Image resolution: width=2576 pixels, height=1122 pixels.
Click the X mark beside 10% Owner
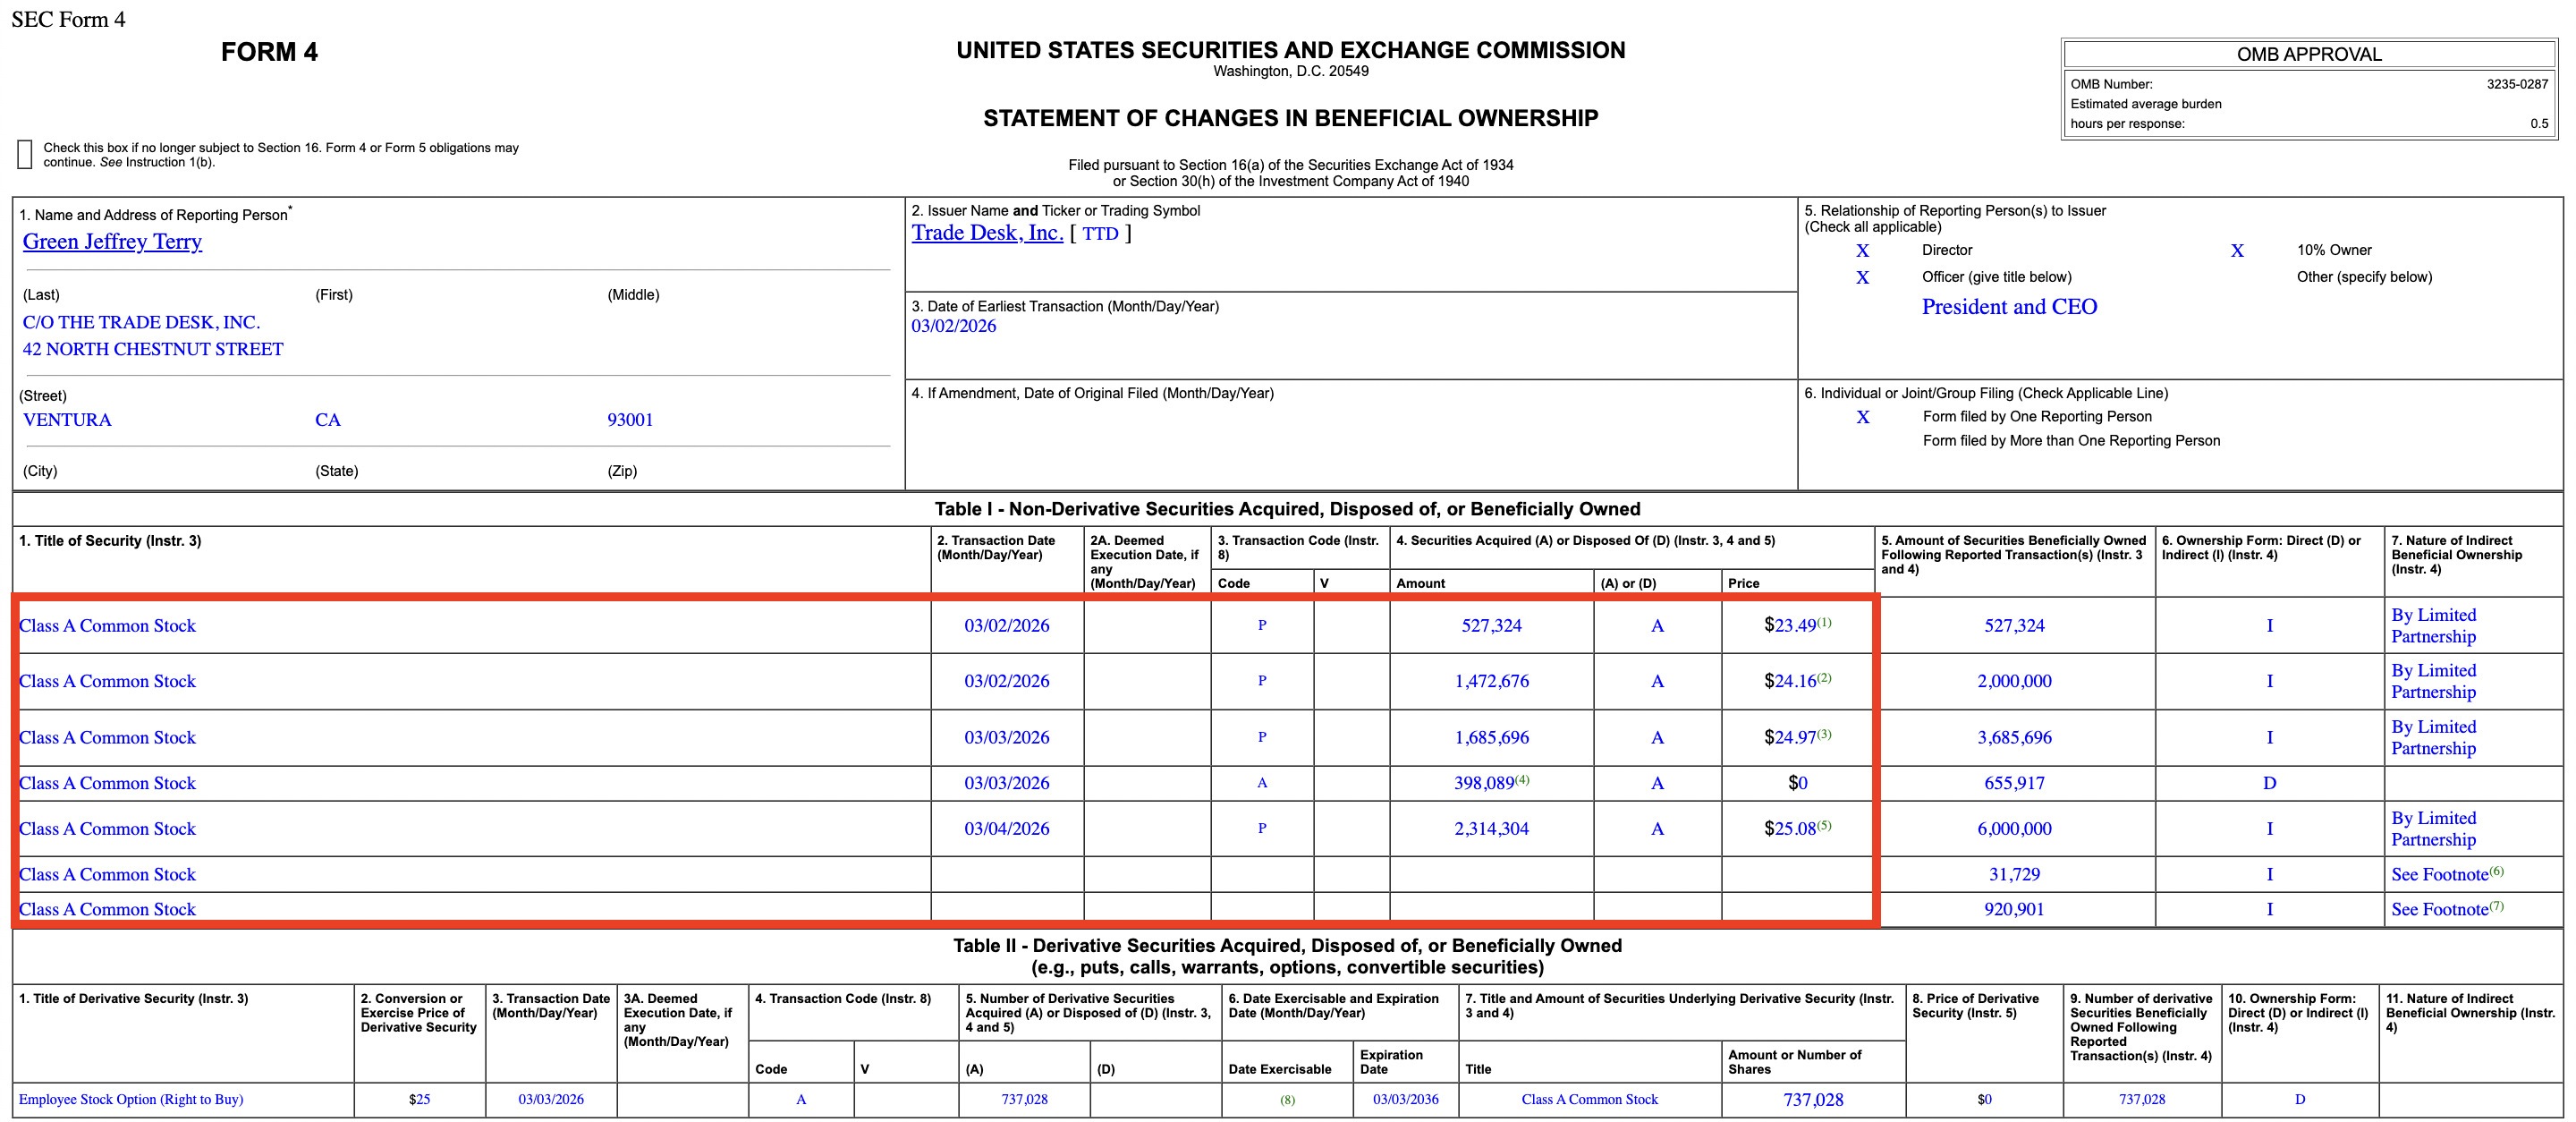(2237, 251)
